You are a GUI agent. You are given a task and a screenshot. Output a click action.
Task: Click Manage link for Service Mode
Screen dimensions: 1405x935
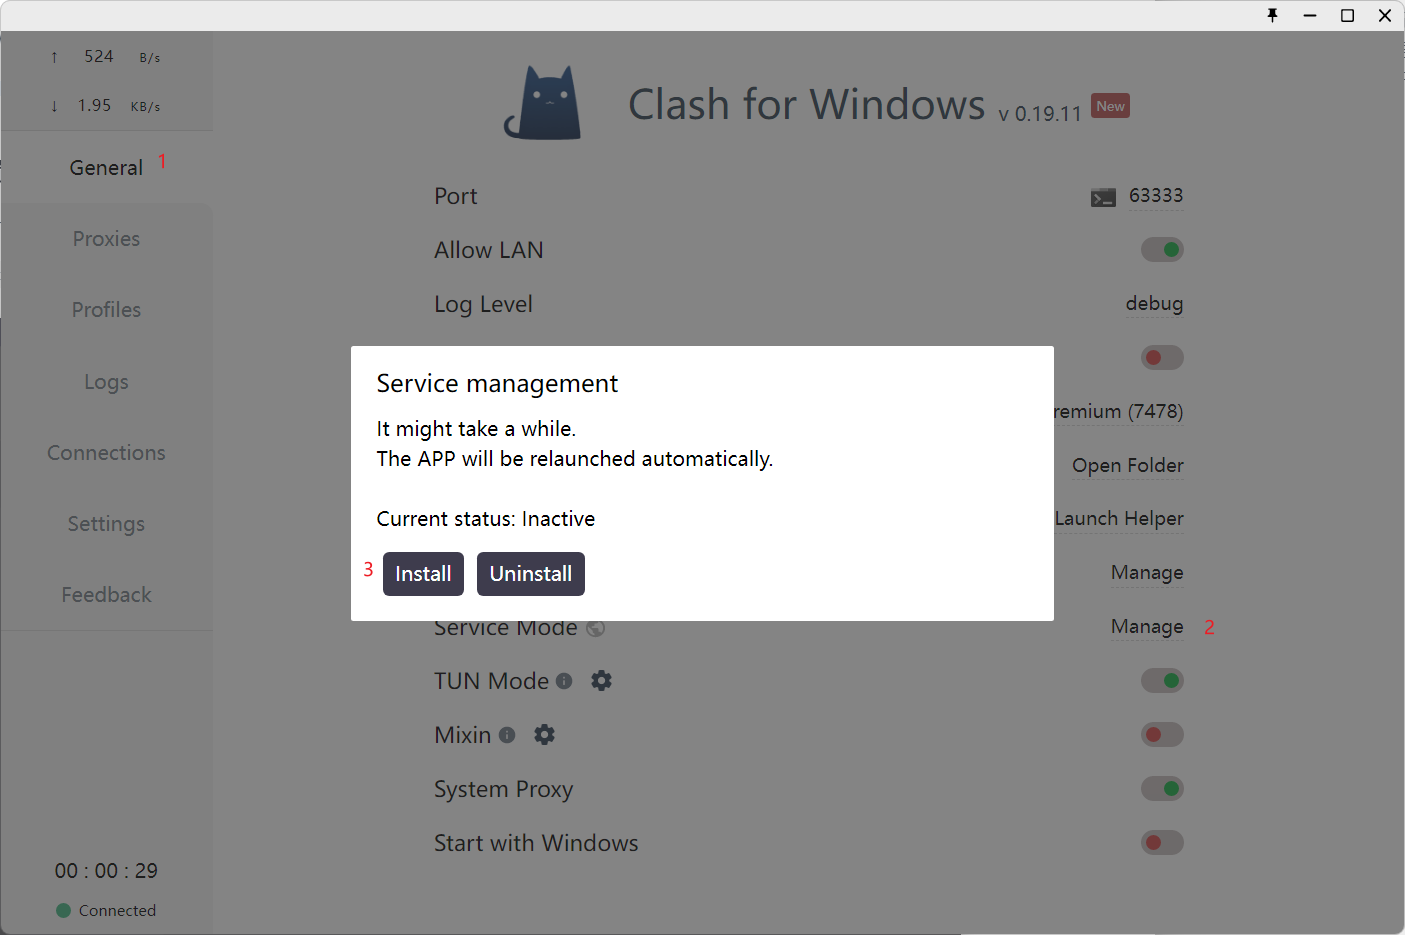click(x=1147, y=627)
